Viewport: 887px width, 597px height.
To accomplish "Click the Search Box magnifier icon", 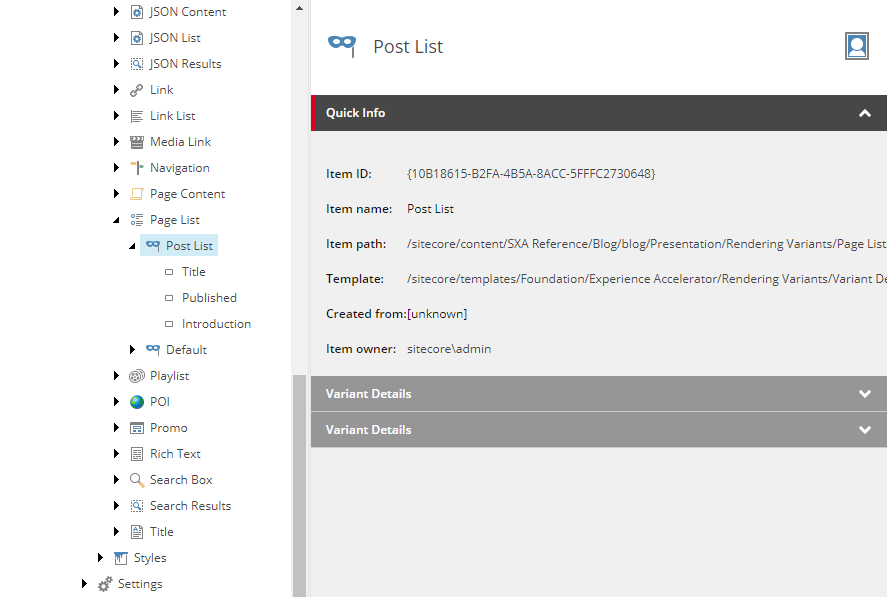I will (x=137, y=480).
